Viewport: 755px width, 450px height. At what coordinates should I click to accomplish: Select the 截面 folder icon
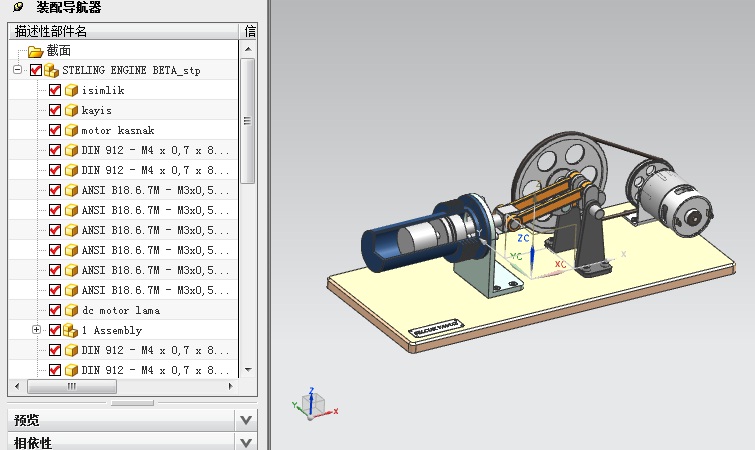(x=35, y=51)
